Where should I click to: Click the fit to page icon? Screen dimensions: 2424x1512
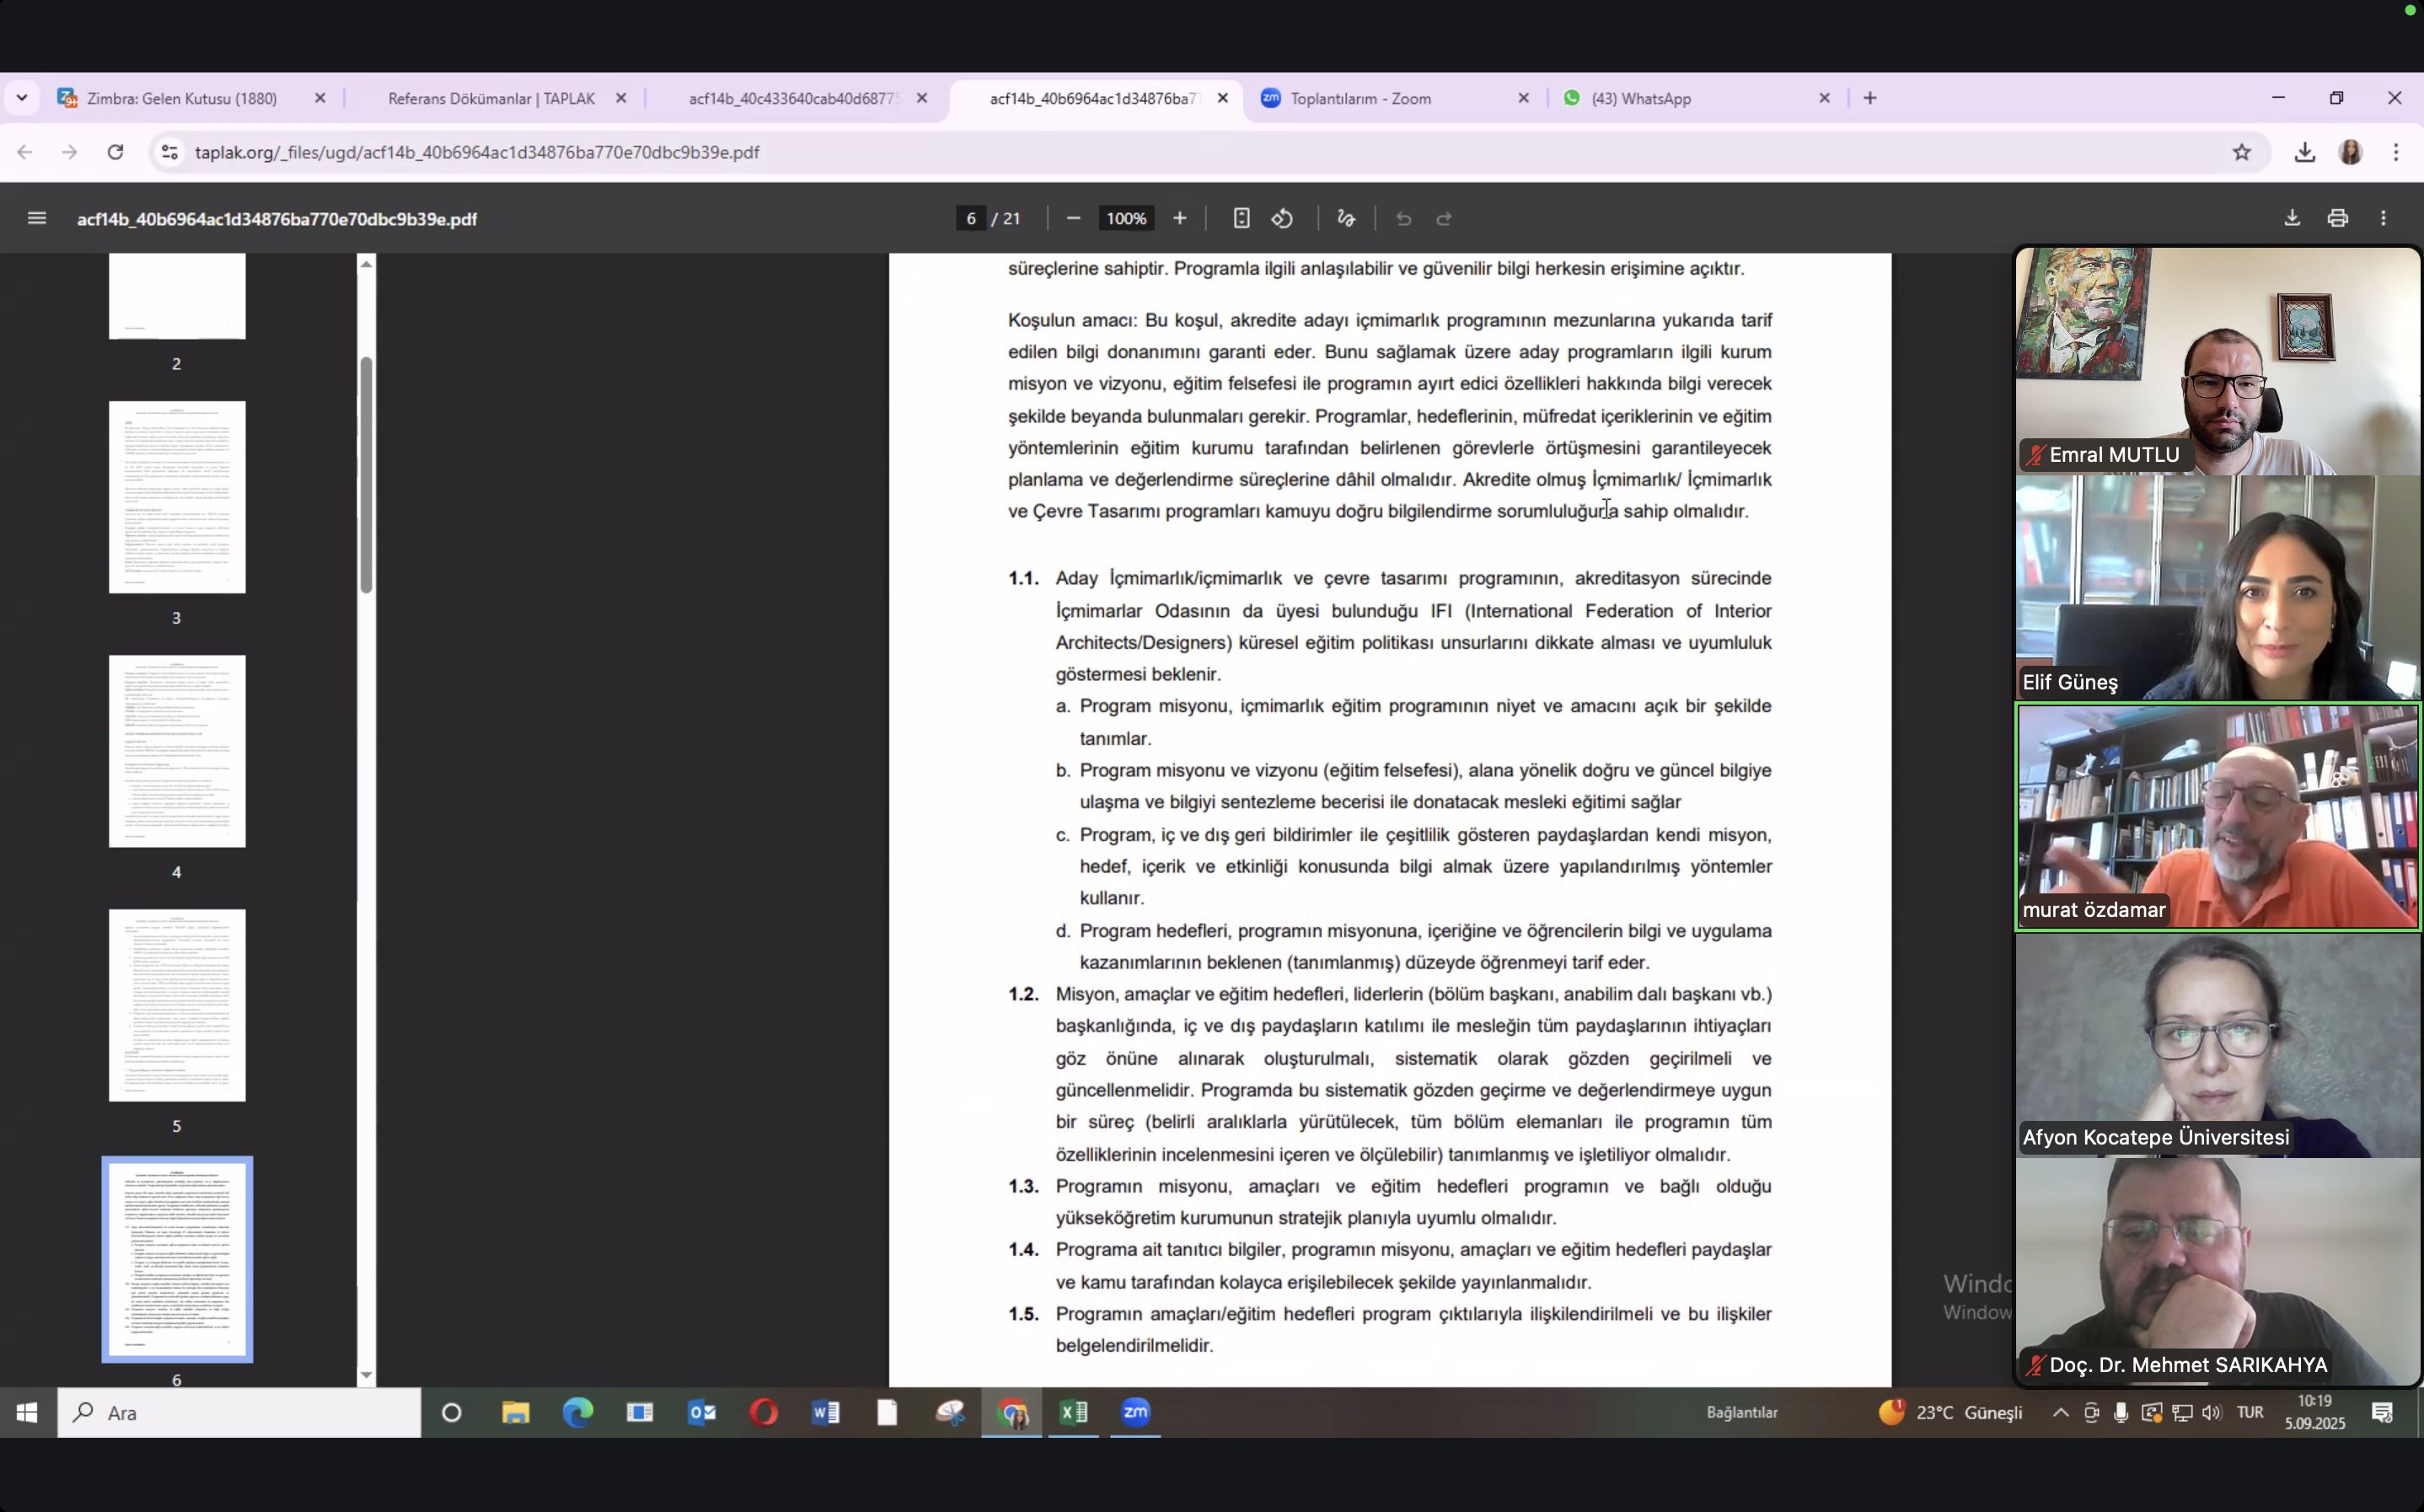(x=1241, y=218)
